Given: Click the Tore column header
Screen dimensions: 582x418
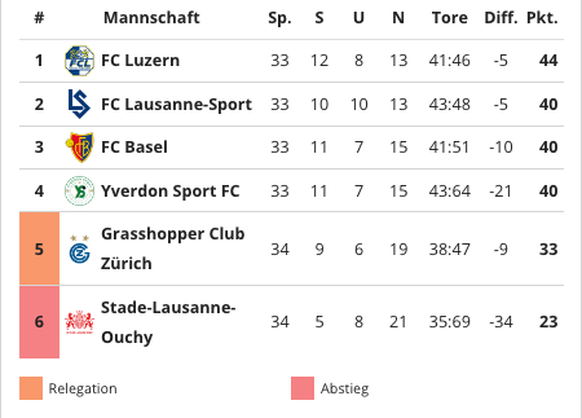Looking at the screenshot, I should click(x=450, y=18).
